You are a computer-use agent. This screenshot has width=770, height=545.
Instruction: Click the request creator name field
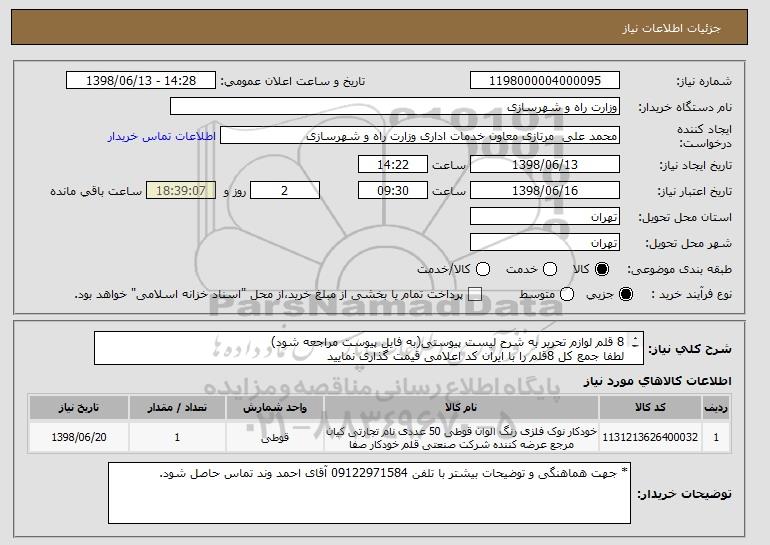[420, 136]
